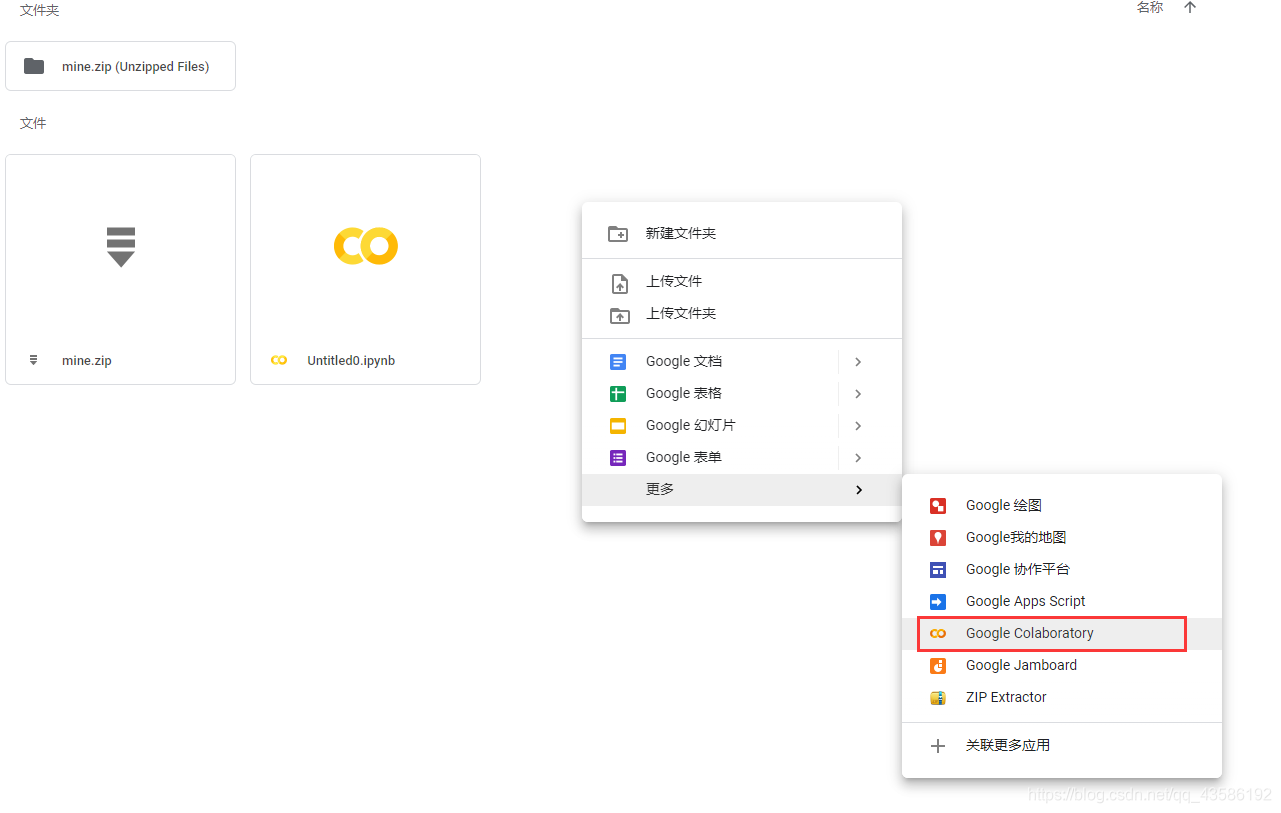Select 新建文件夹 menu entry

pyautogui.click(x=742, y=234)
